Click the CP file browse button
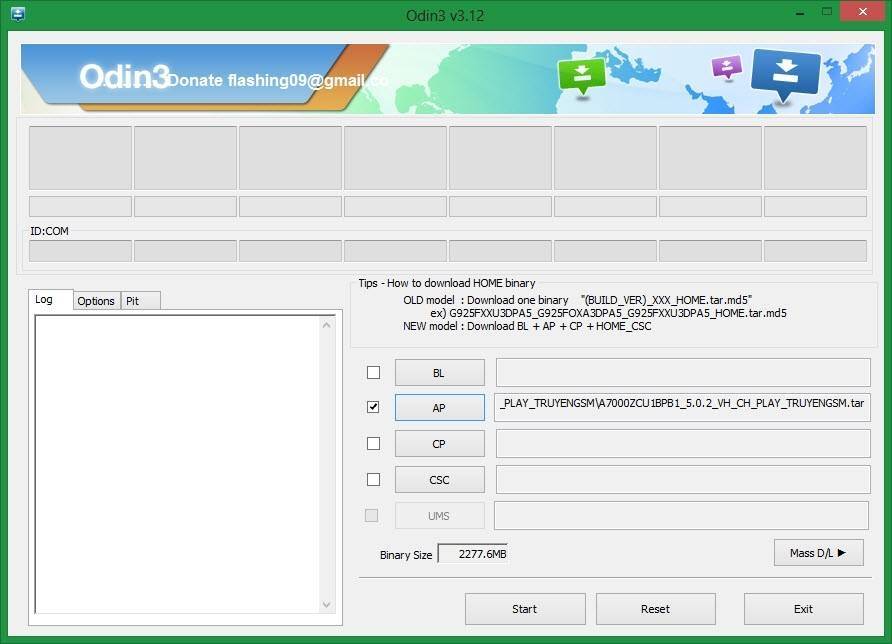The height and width of the screenshot is (644, 892). pyautogui.click(x=440, y=444)
